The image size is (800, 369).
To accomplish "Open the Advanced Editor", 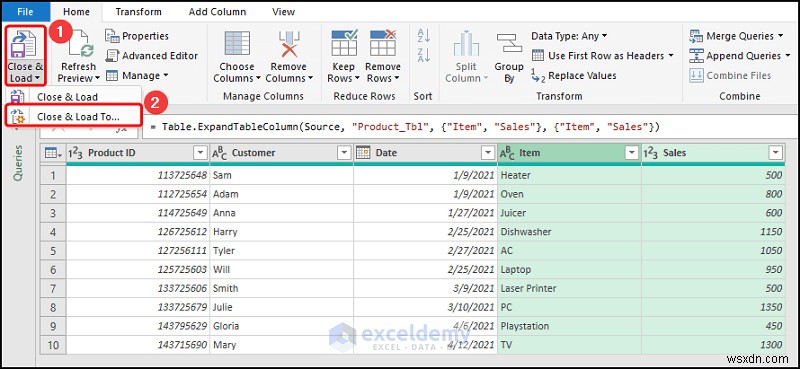I will click(152, 56).
